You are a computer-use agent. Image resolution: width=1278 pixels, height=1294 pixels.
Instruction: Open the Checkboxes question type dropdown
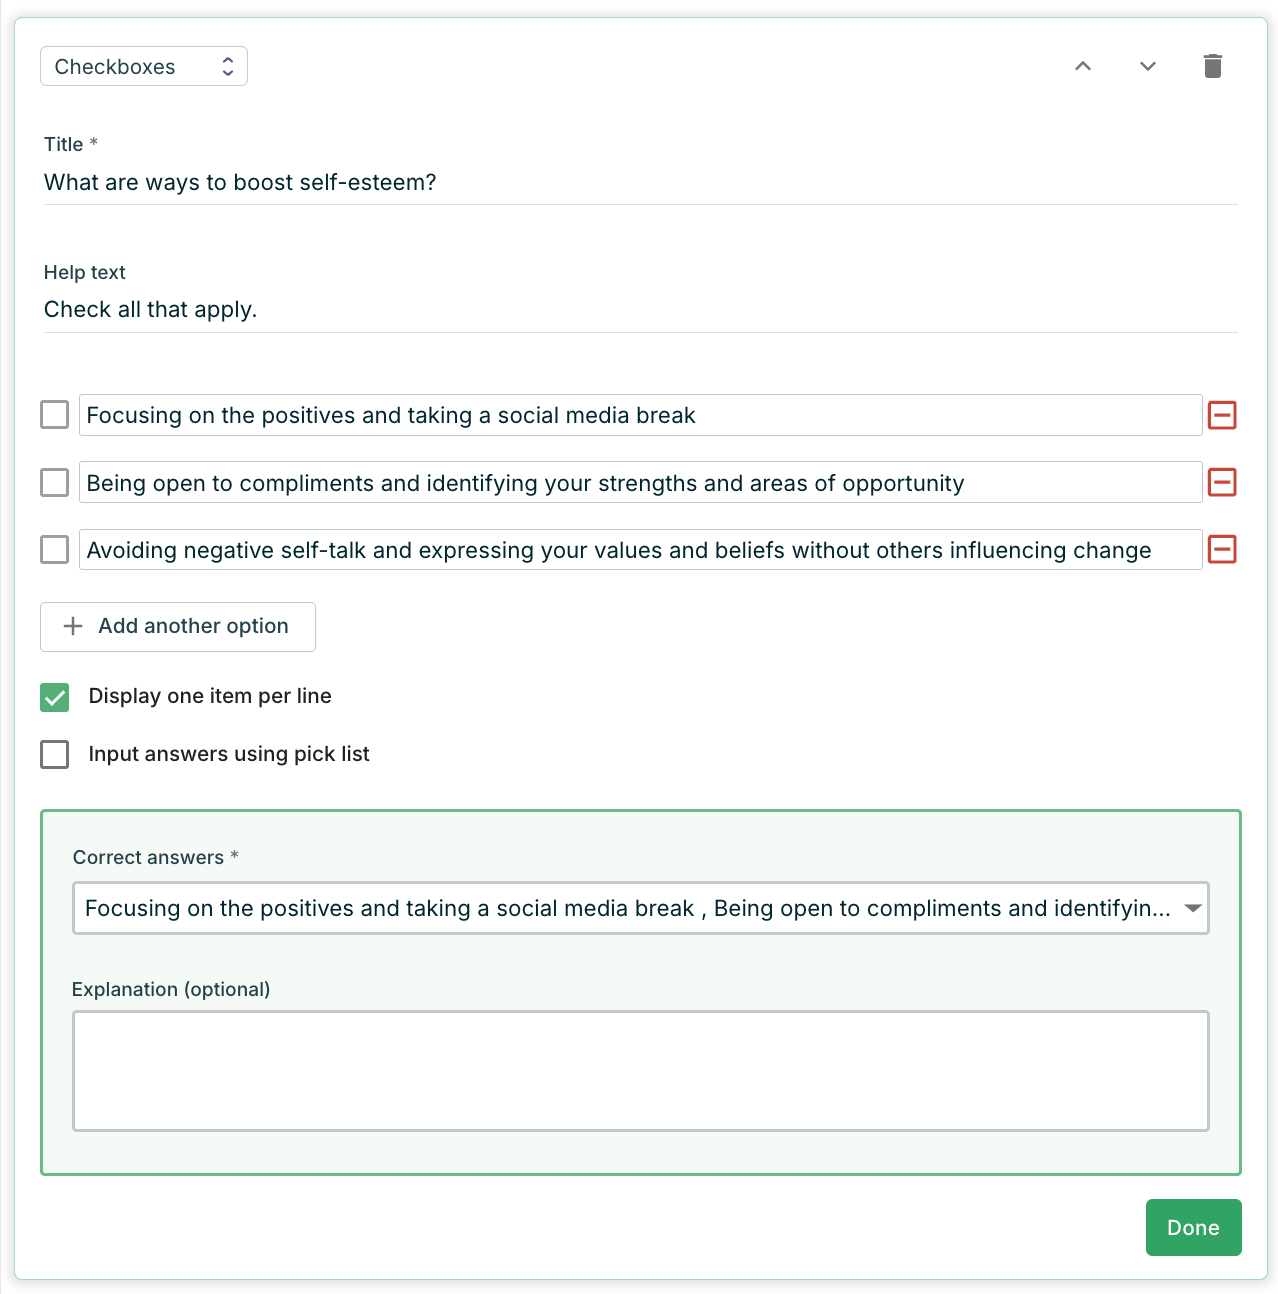pyautogui.click(x=144, y=67)
